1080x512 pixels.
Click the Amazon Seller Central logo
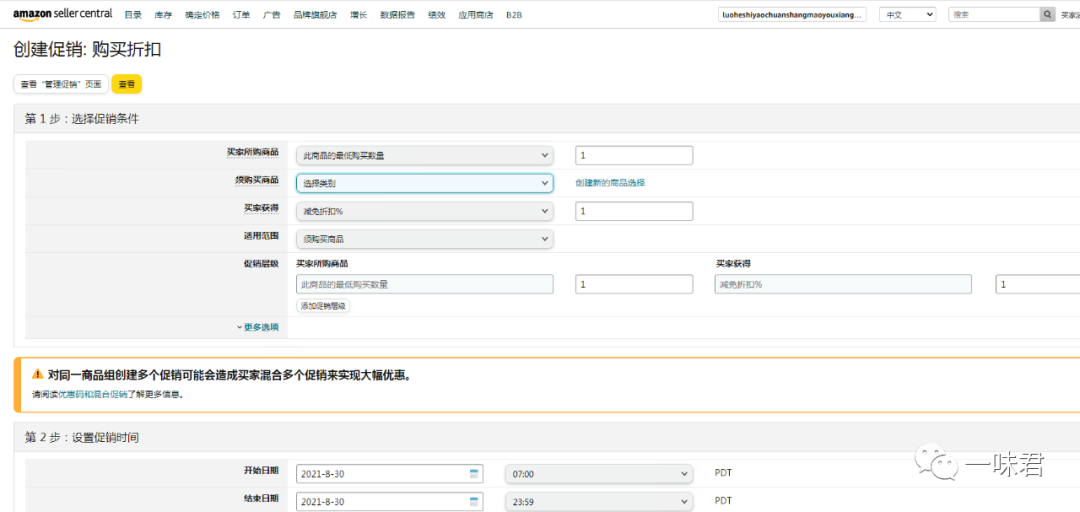click(x=63, y=14)
